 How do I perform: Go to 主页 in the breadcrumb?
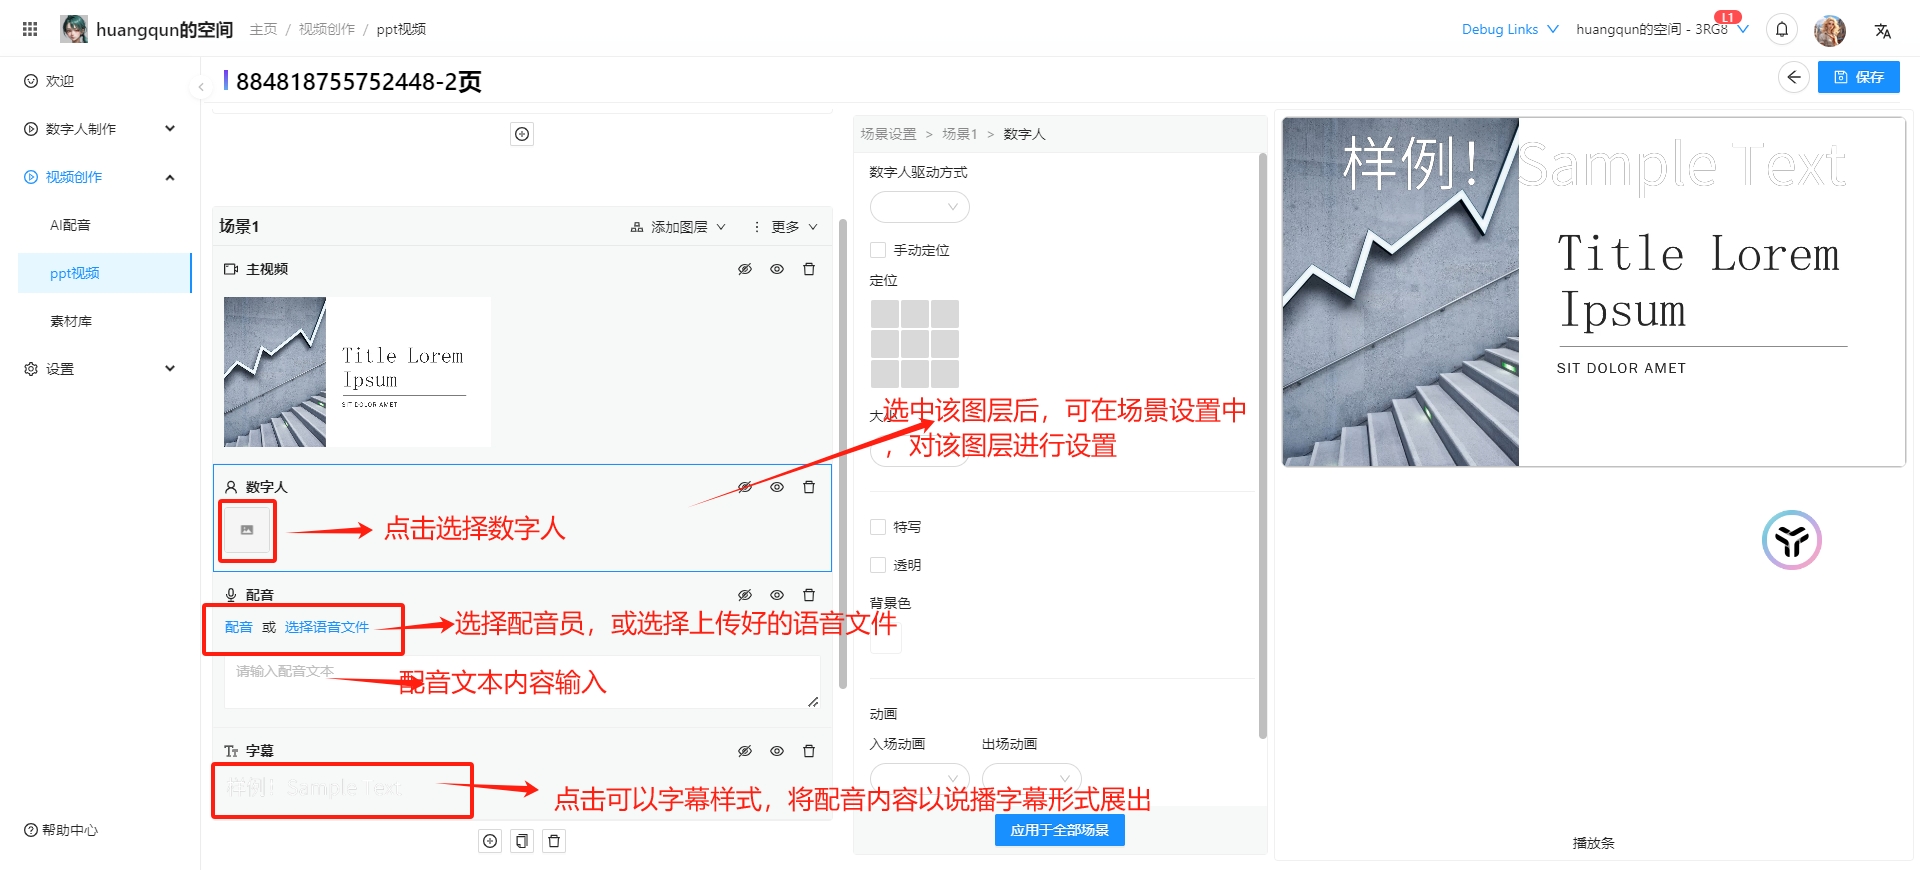point(263,30)
